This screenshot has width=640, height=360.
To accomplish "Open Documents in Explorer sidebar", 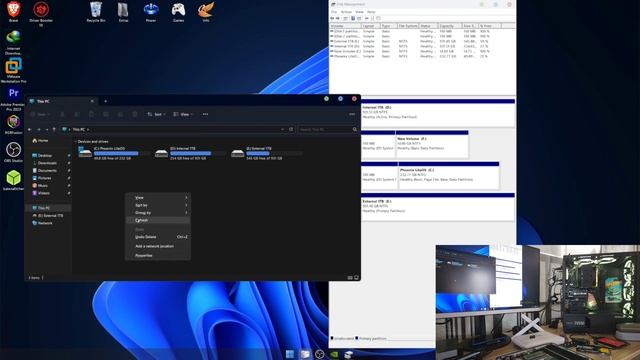I will 47,171.
